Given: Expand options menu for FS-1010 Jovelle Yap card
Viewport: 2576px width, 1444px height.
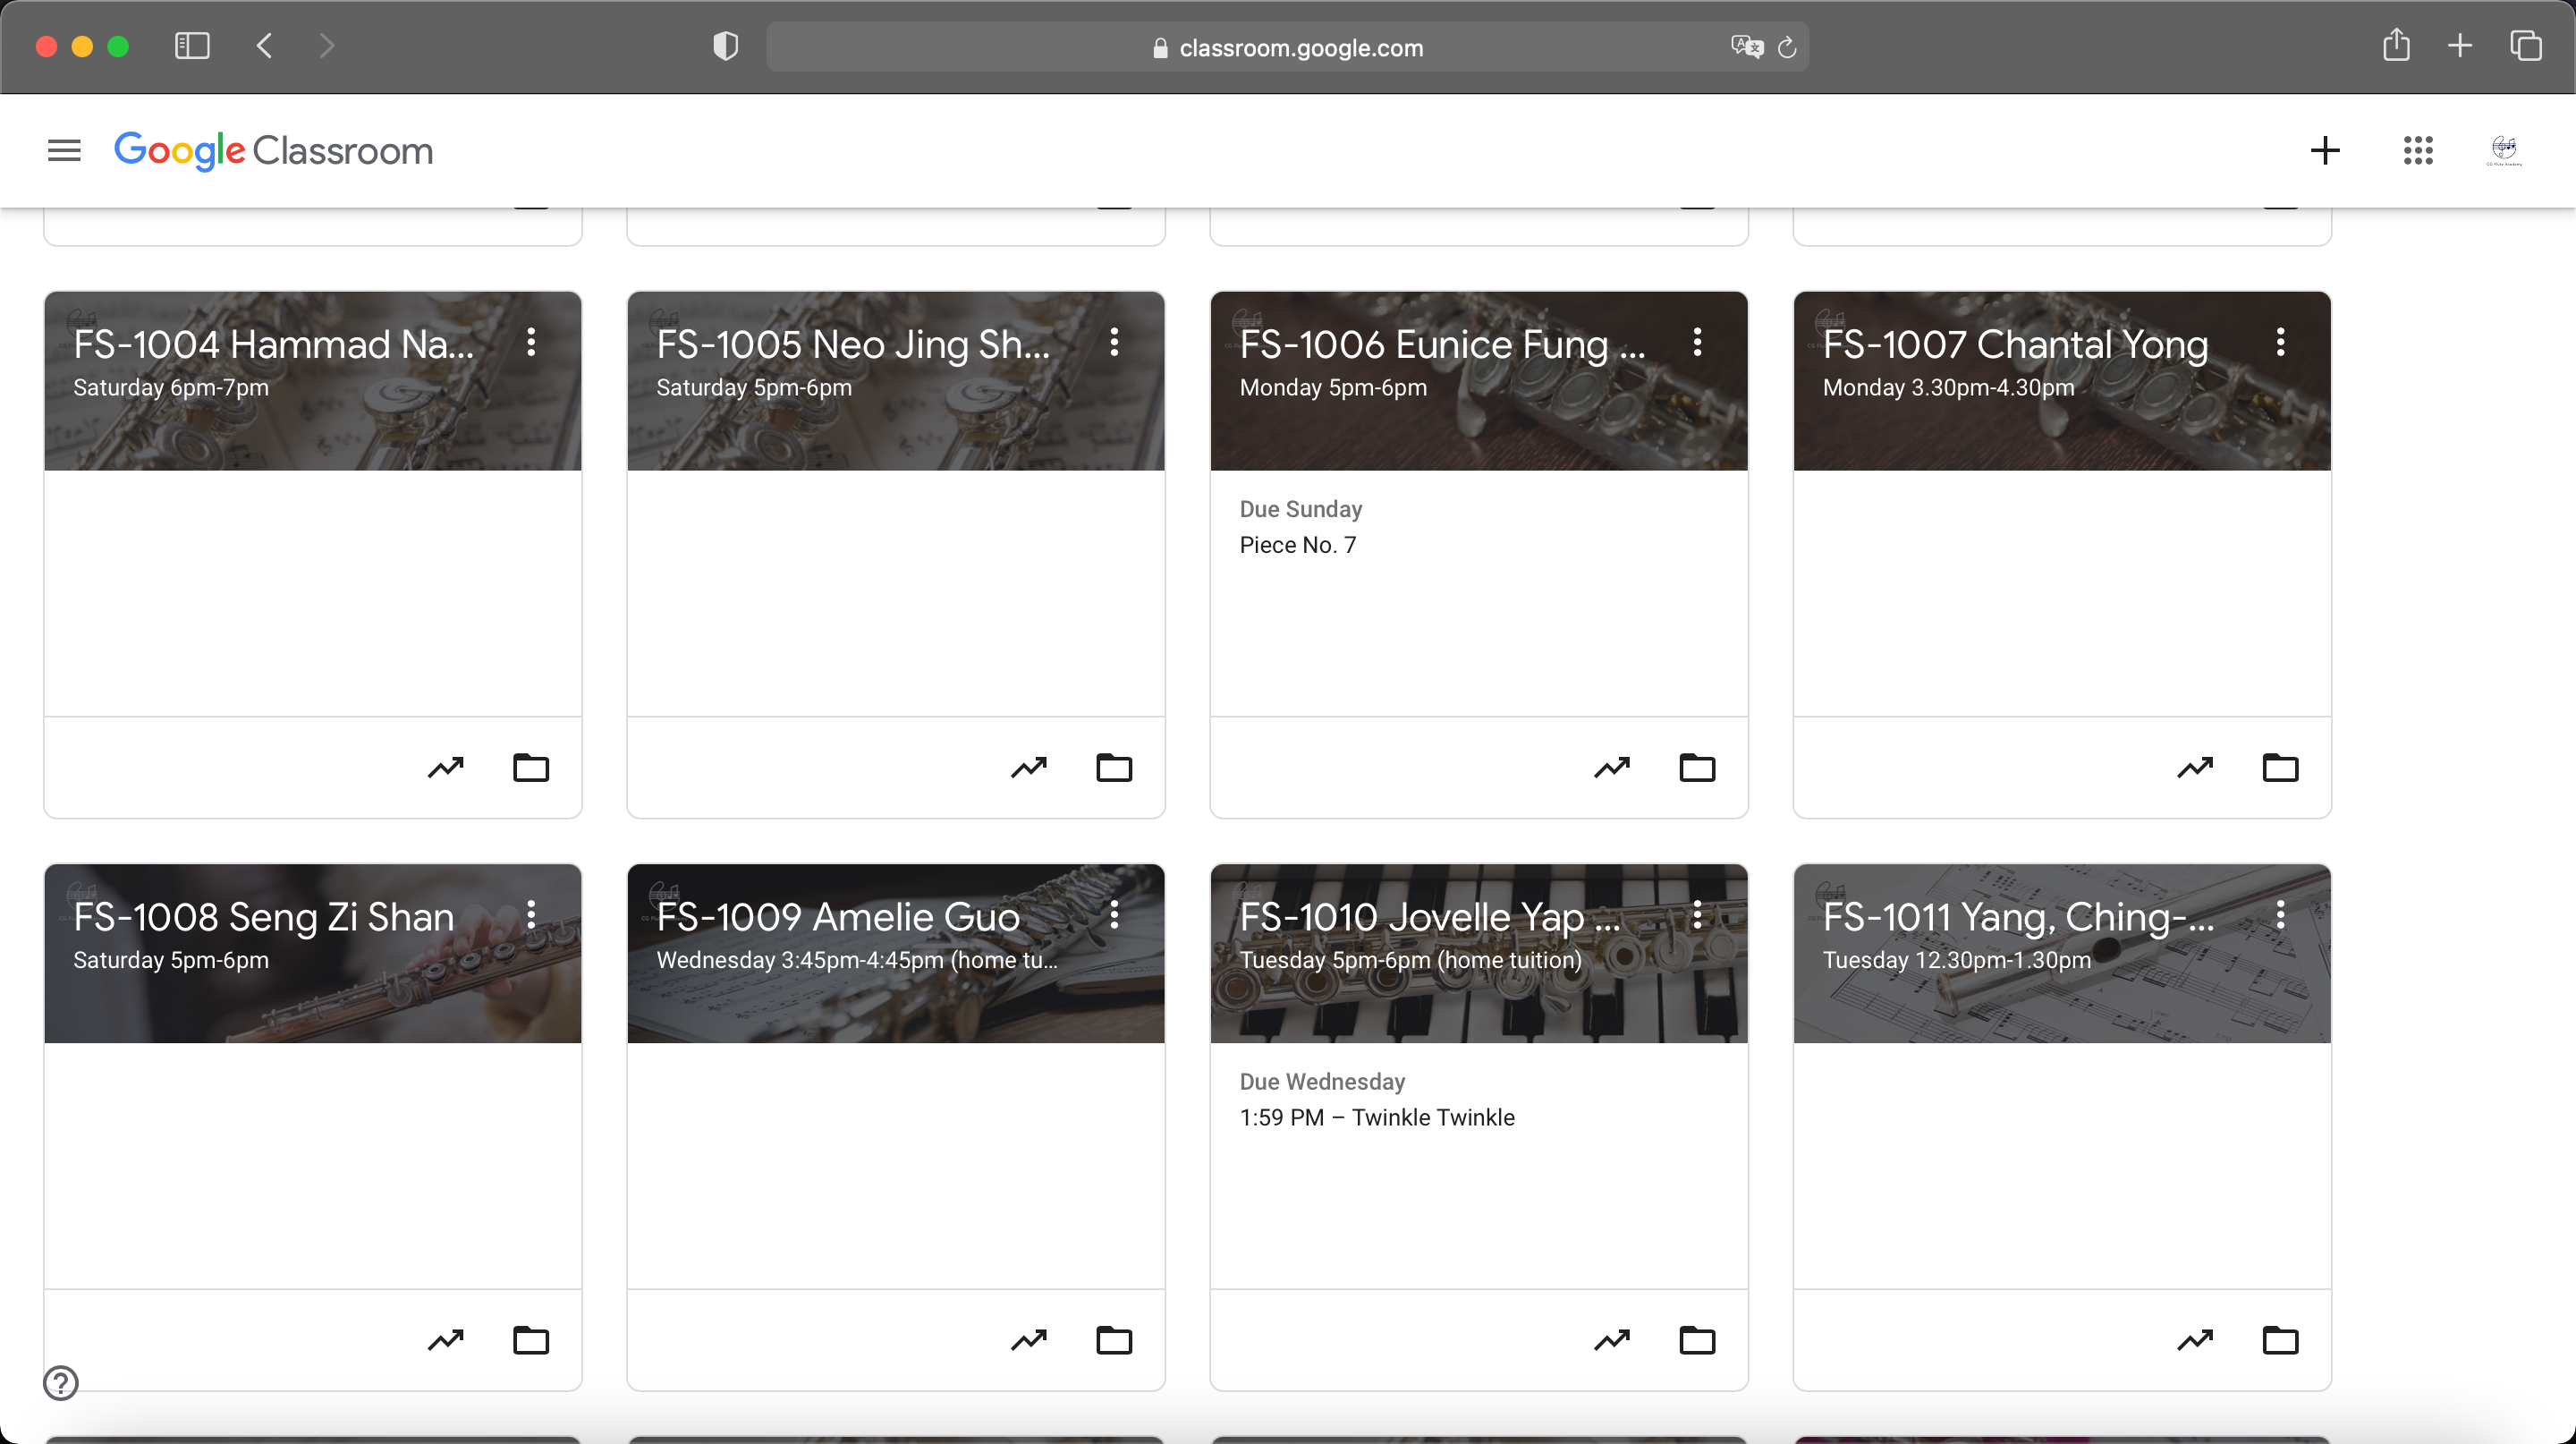Looking at the screenshot, I should tap(1697, 915).
